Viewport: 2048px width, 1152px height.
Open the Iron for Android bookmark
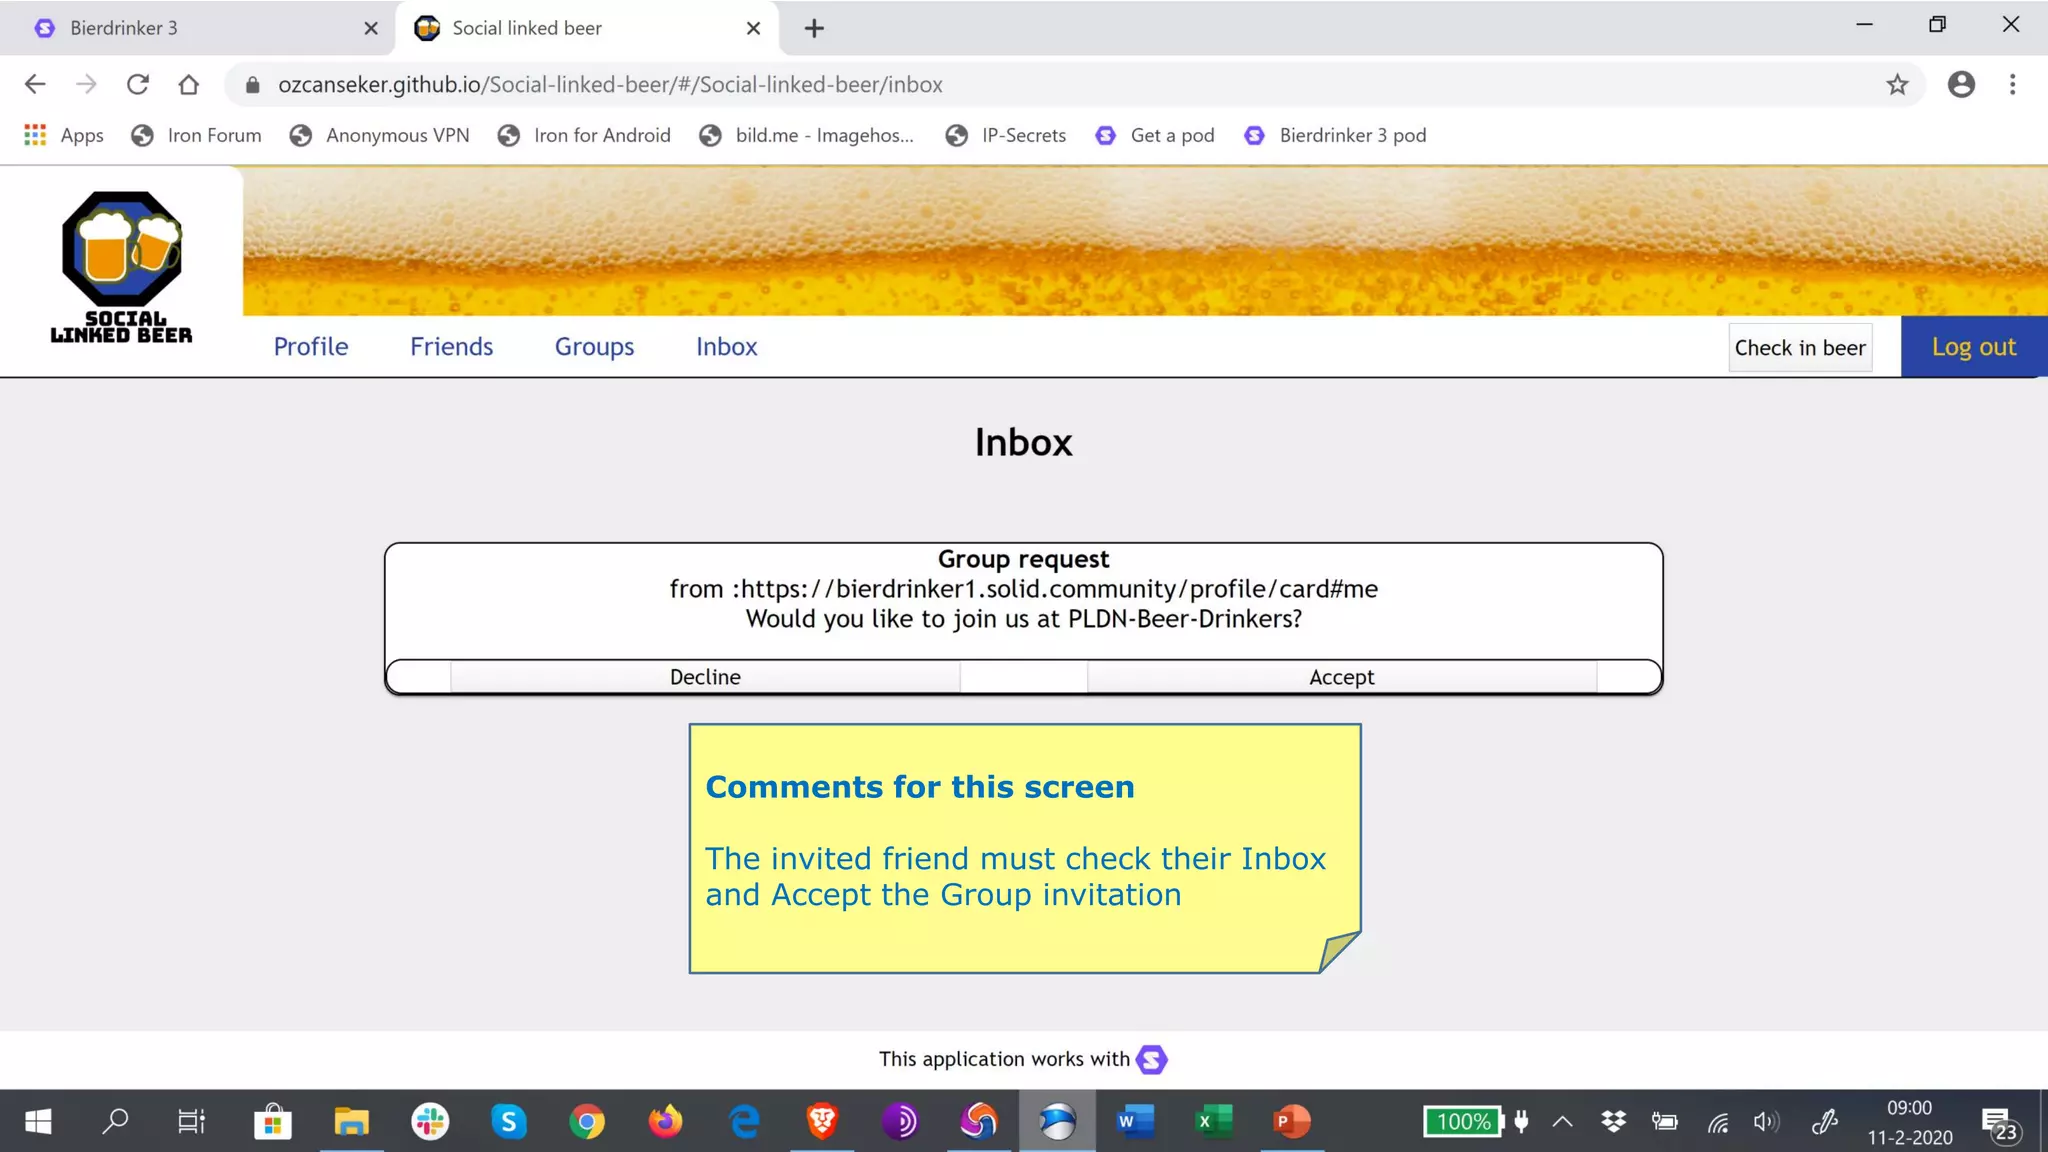click(x=585, y=135)
